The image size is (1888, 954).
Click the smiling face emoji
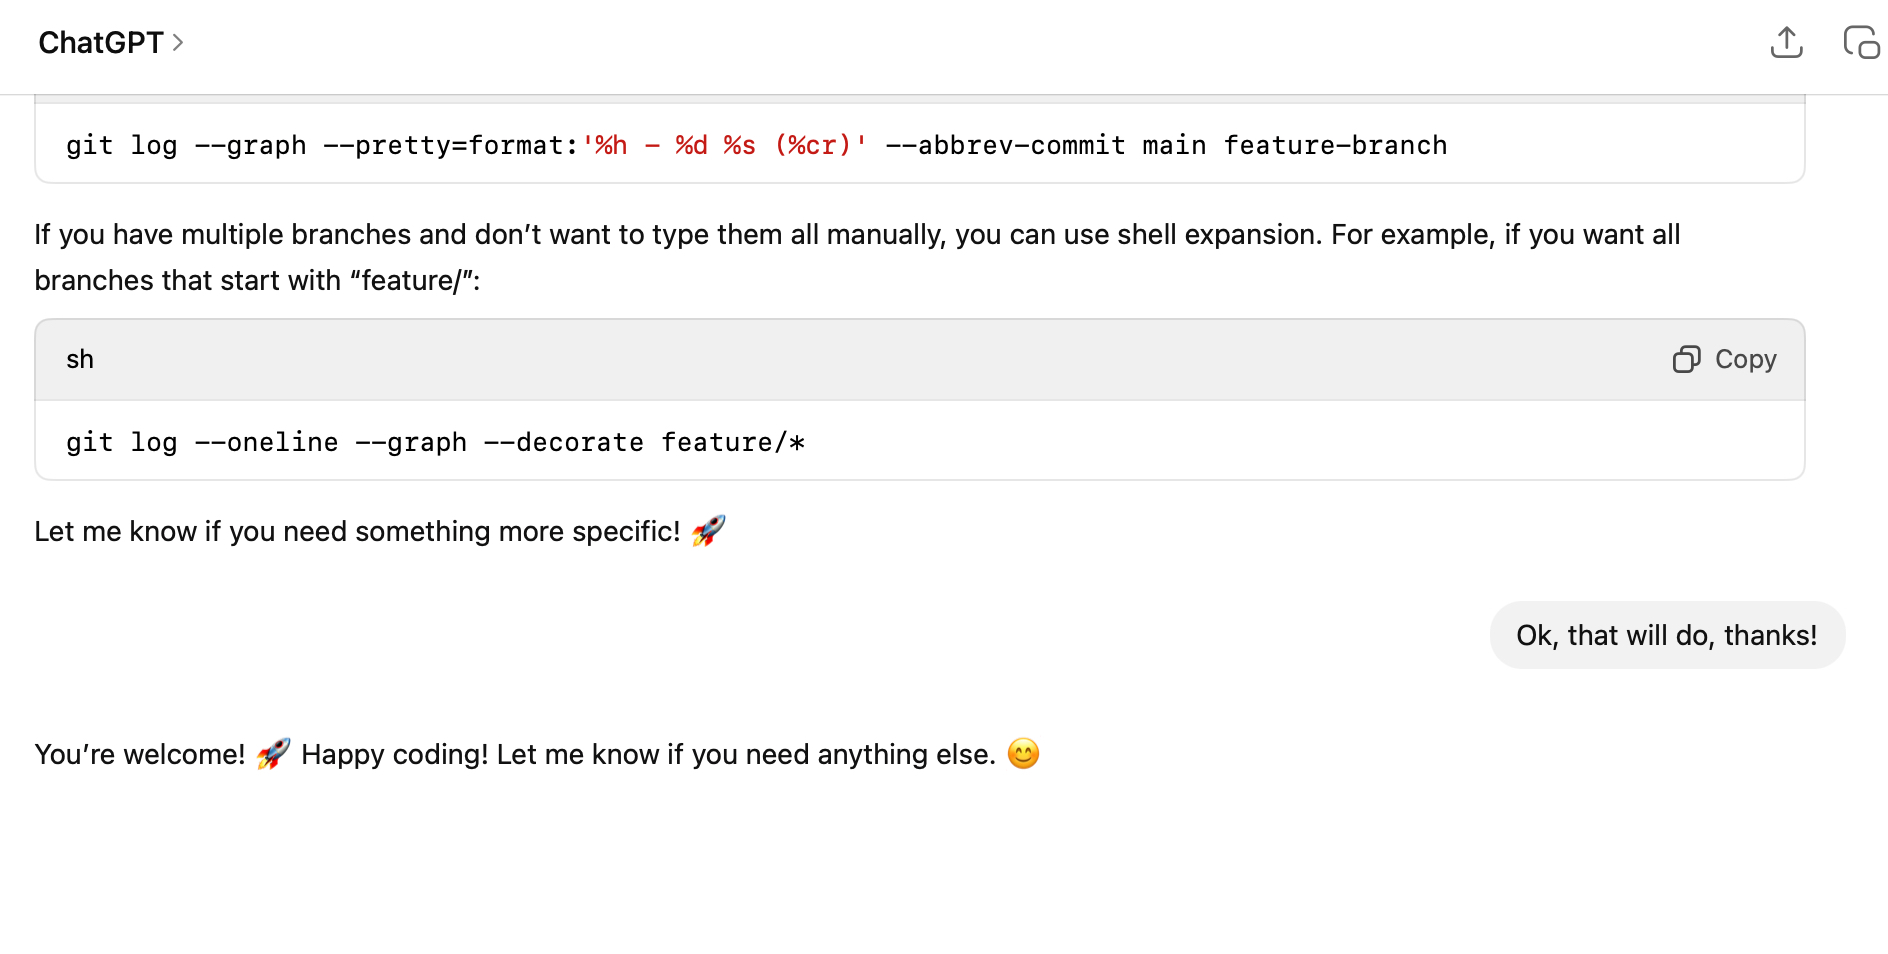(x=1023, y=753)
